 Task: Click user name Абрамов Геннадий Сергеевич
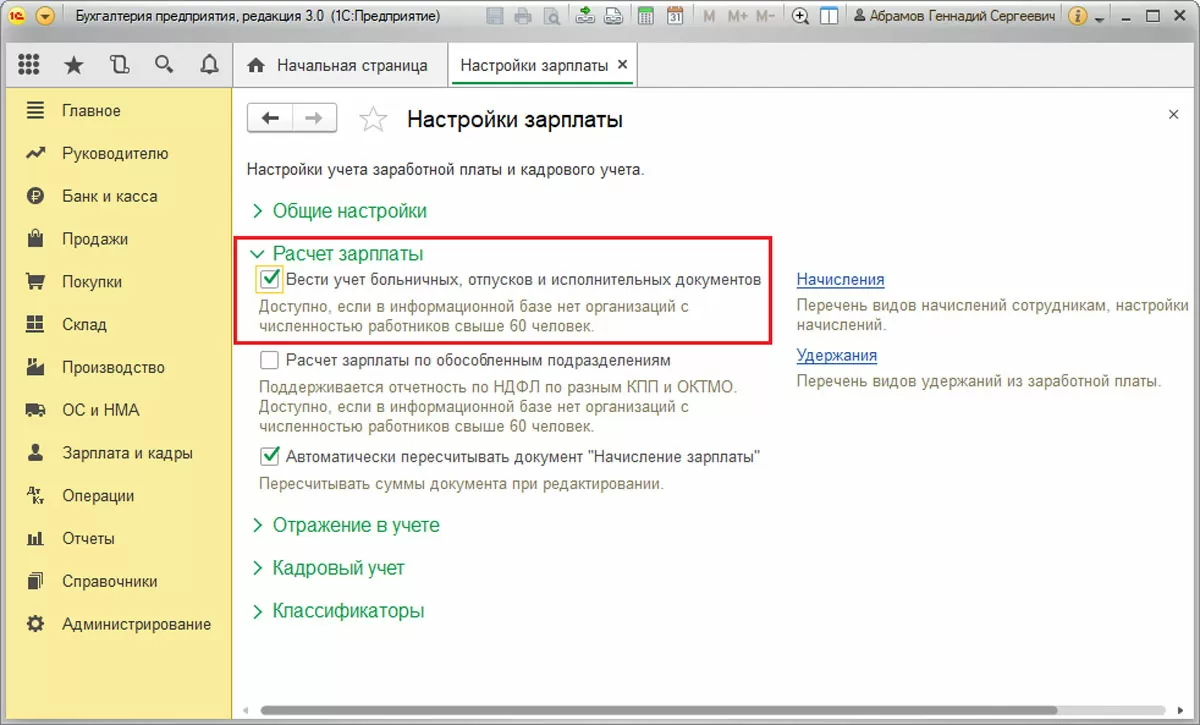pos(954,16)
